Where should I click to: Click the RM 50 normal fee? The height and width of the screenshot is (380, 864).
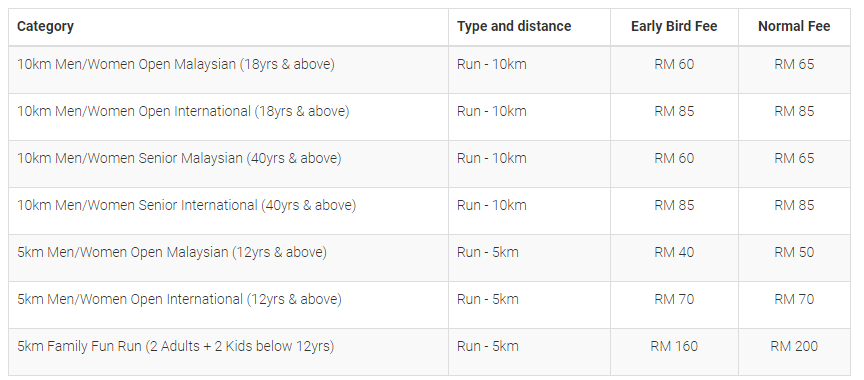pos(794,252)
